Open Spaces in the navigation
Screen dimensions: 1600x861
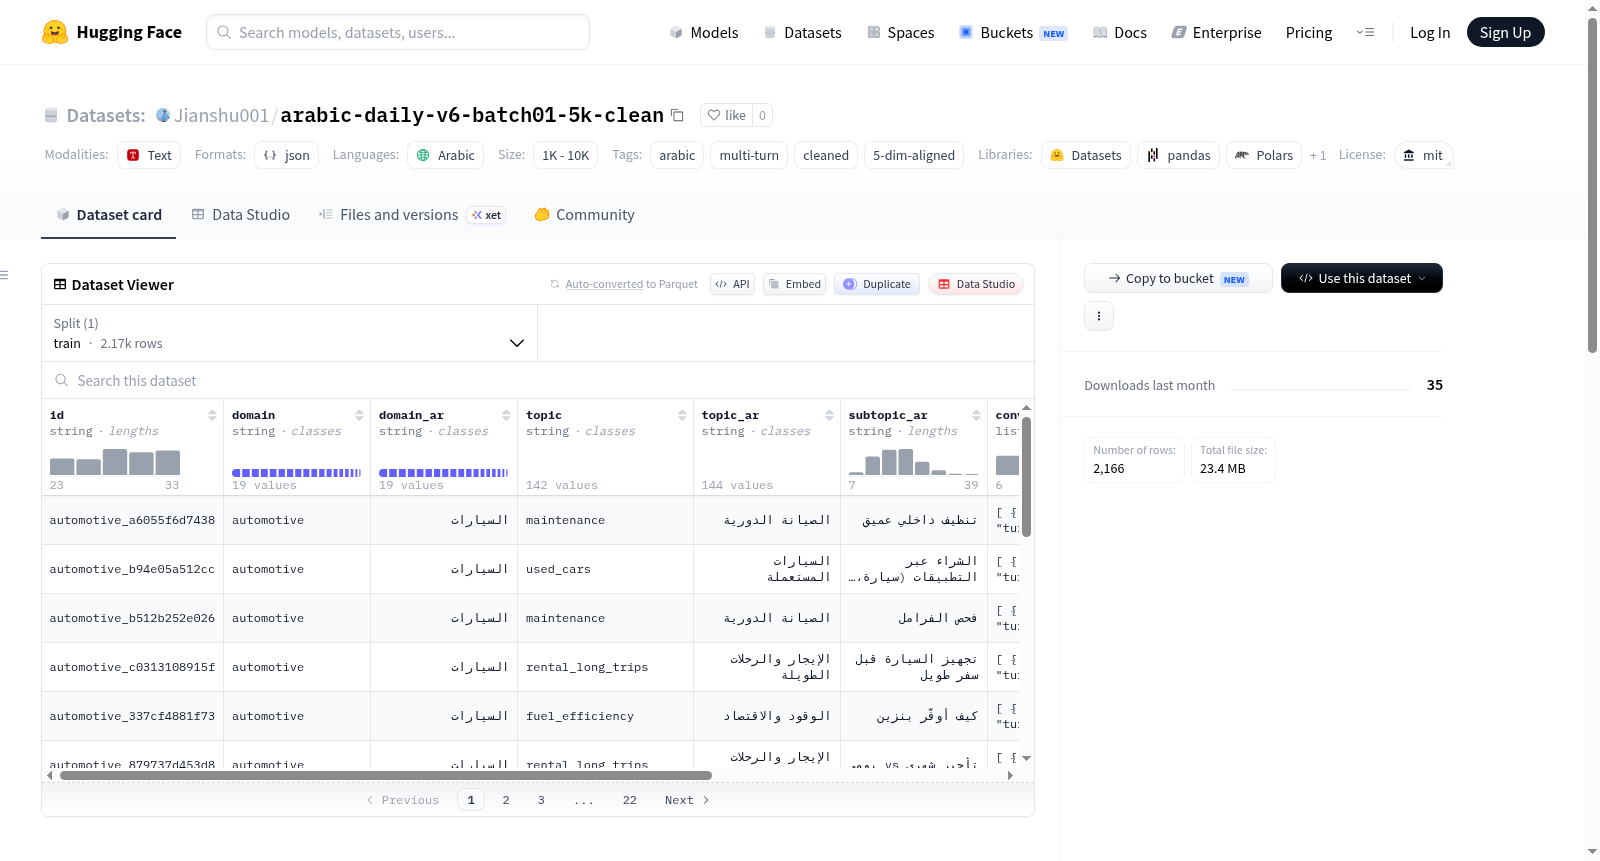[900, 32]
